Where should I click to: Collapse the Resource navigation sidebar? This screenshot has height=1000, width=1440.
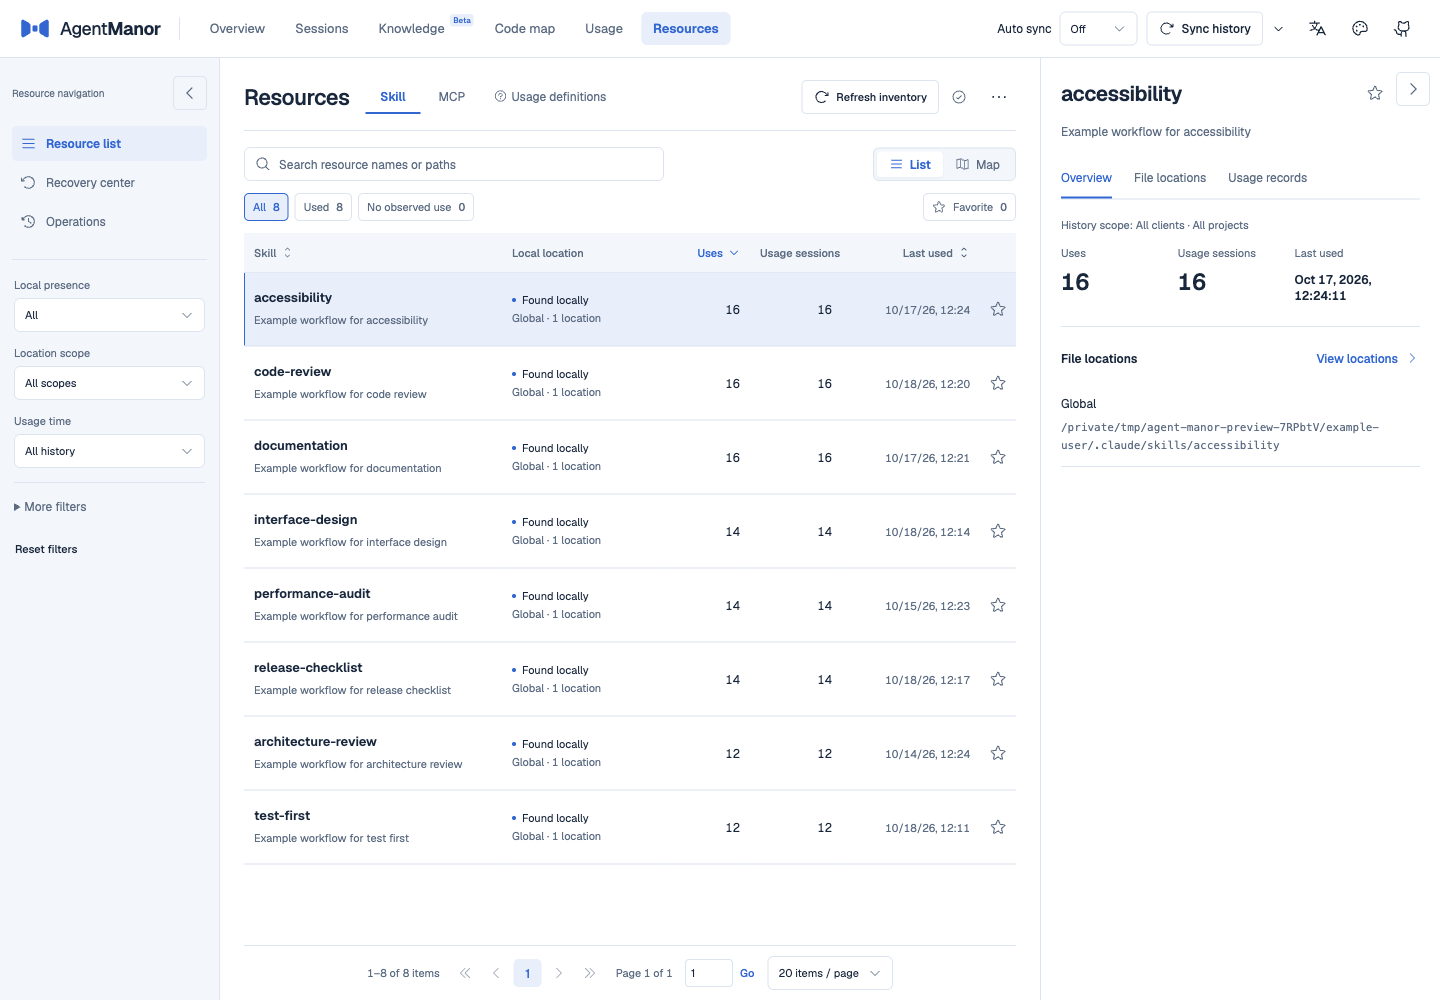[190, 93]
